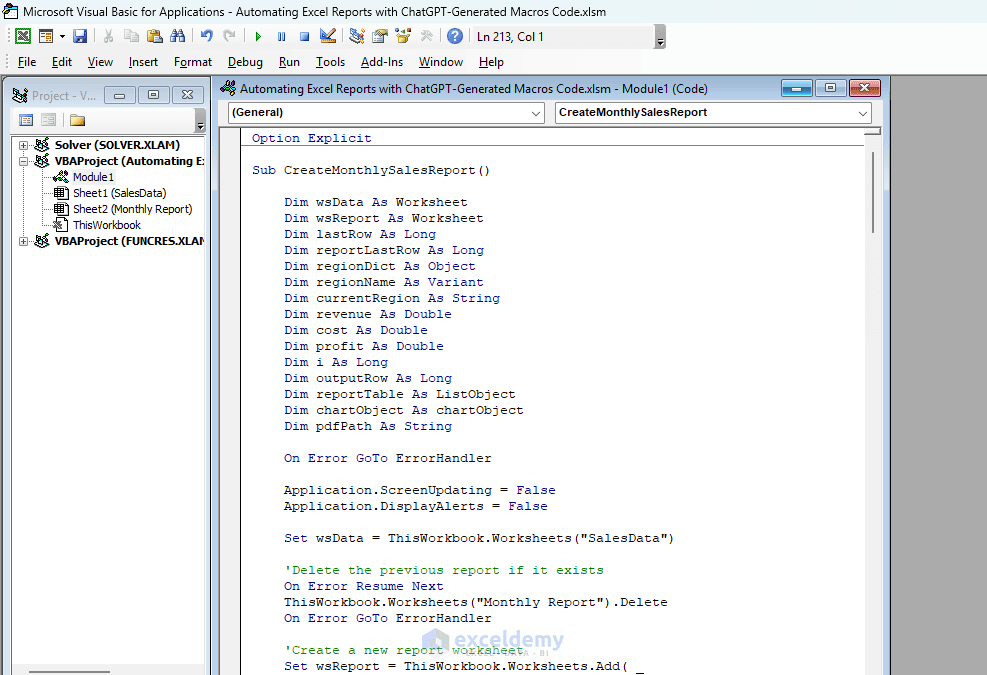Open the Tools menu
This screenshot has width=987, height=675.
point(330,62)
